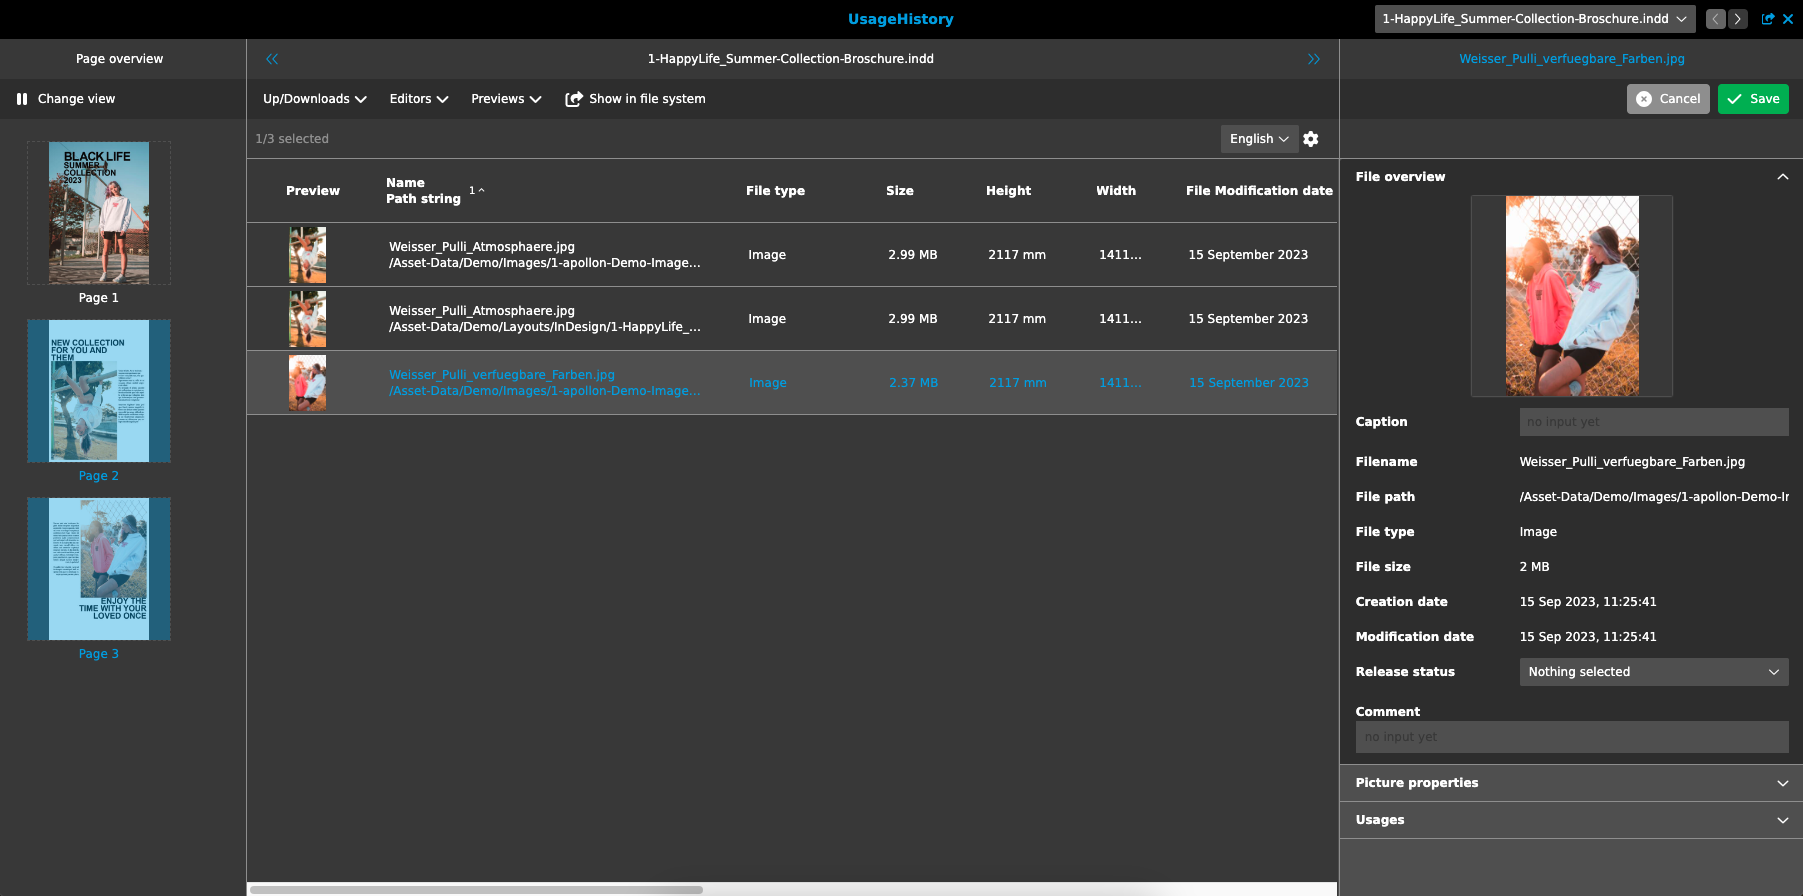Select the Page 2 thumbnail
The image size is (1803, 896).
point(99,391)
